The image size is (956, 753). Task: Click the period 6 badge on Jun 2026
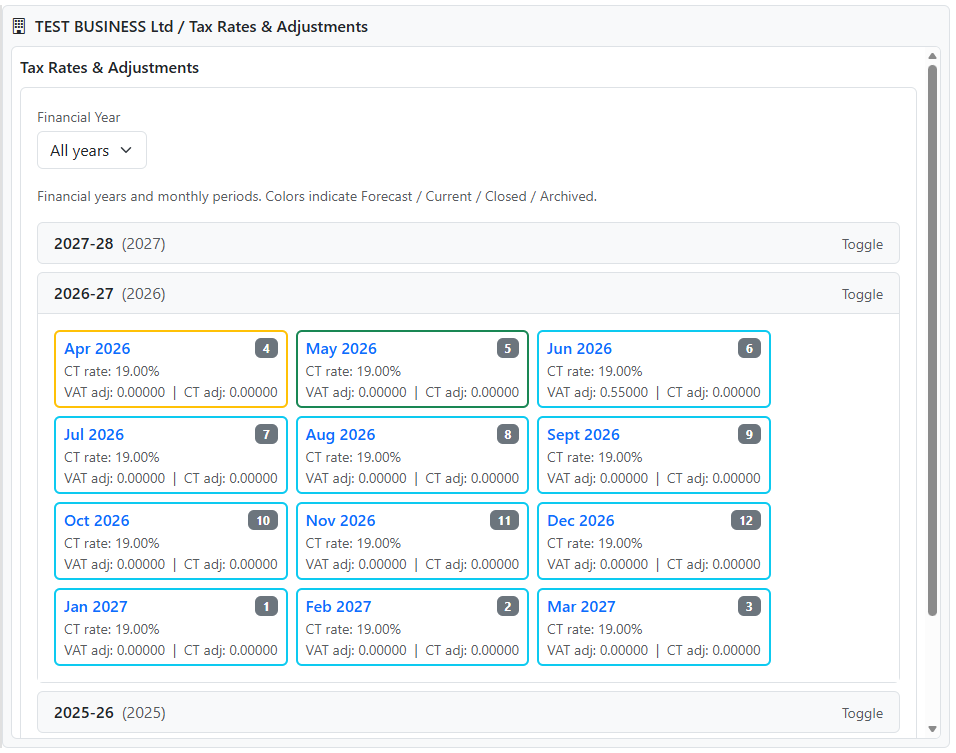point(749,349)
